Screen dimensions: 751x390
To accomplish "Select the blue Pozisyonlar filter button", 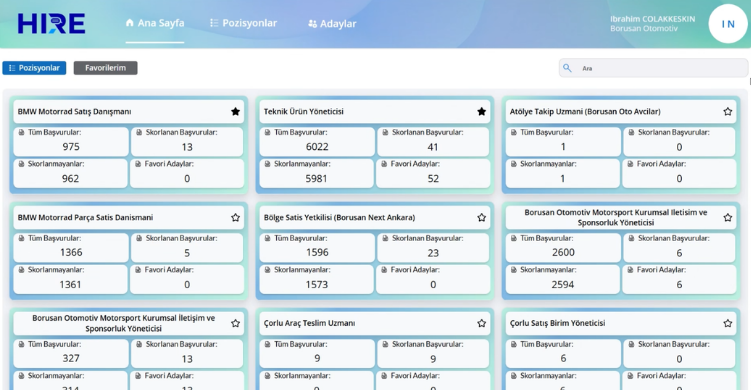I will point(34,68).
